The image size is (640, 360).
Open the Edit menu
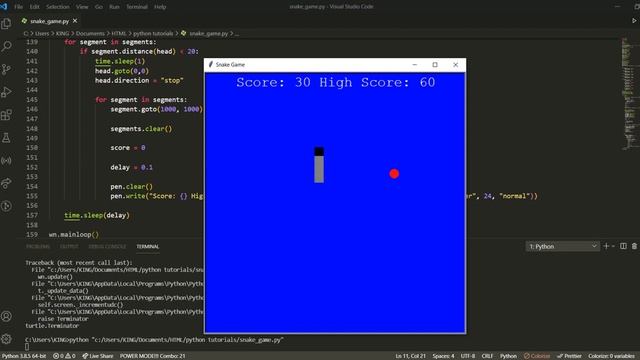coord(34,7)
